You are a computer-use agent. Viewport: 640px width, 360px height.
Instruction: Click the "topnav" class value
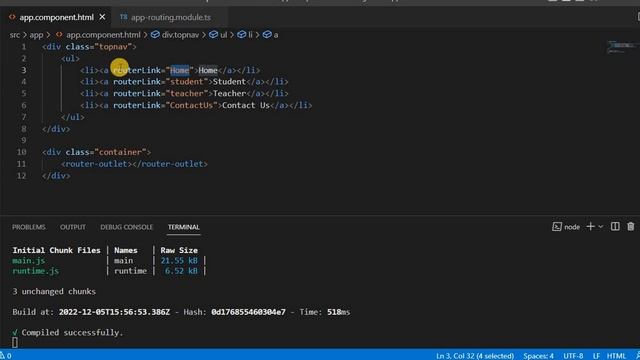tap(113, 47)
